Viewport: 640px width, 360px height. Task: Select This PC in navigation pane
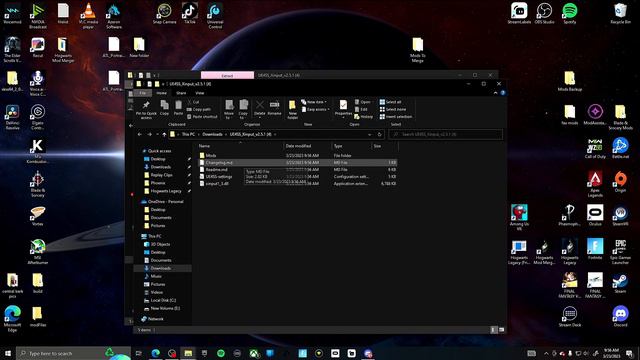point(155,236)
